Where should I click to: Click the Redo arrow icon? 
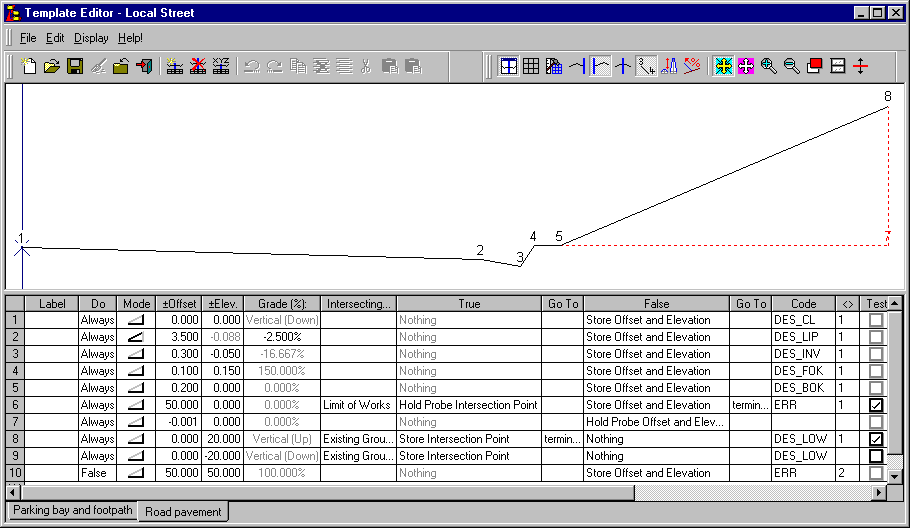click(275, 66)
